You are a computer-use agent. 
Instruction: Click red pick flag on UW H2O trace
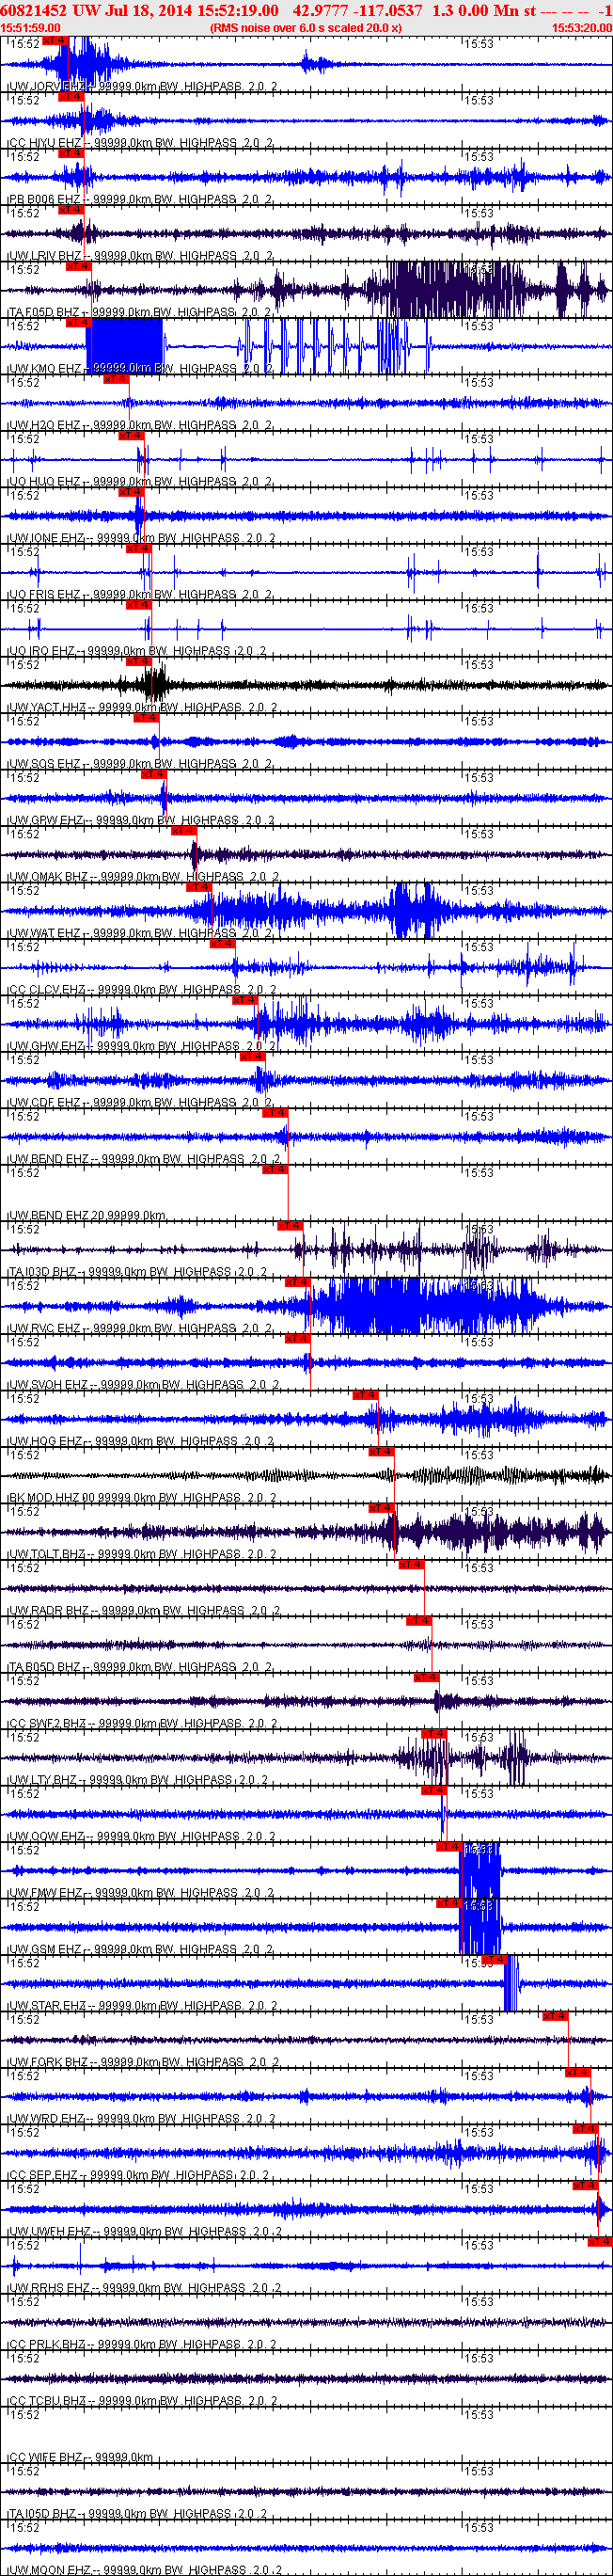coord(116,380)
